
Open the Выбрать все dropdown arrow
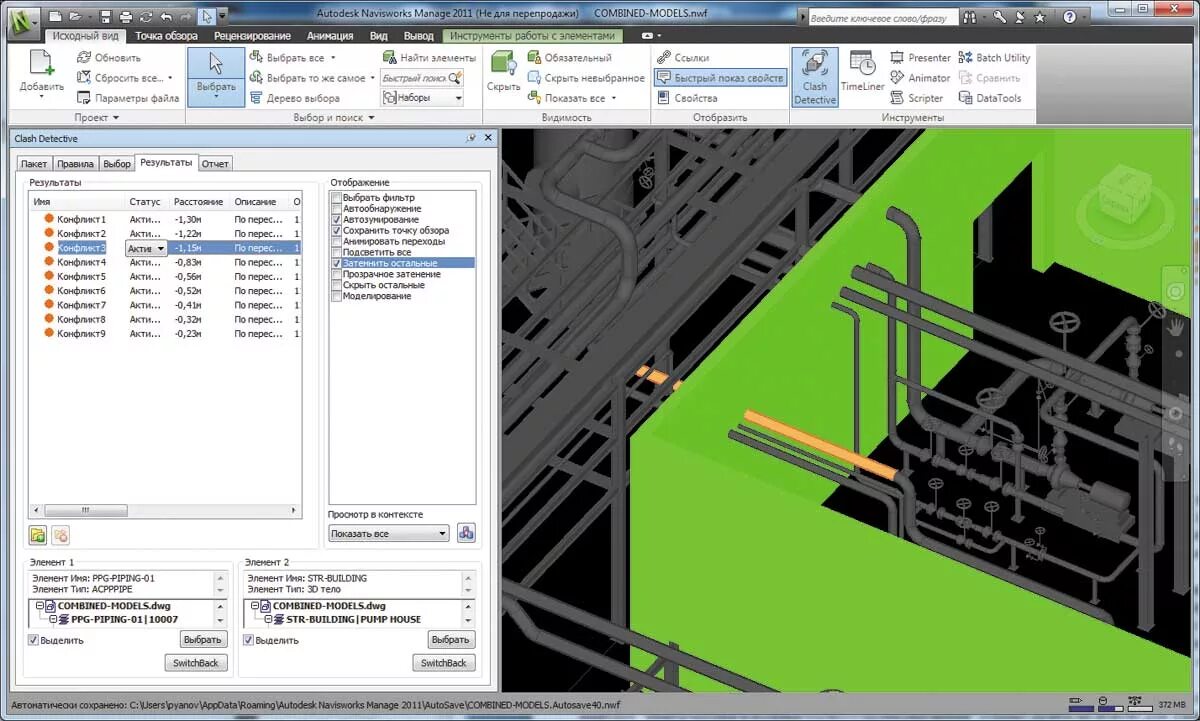click(332, 58)
